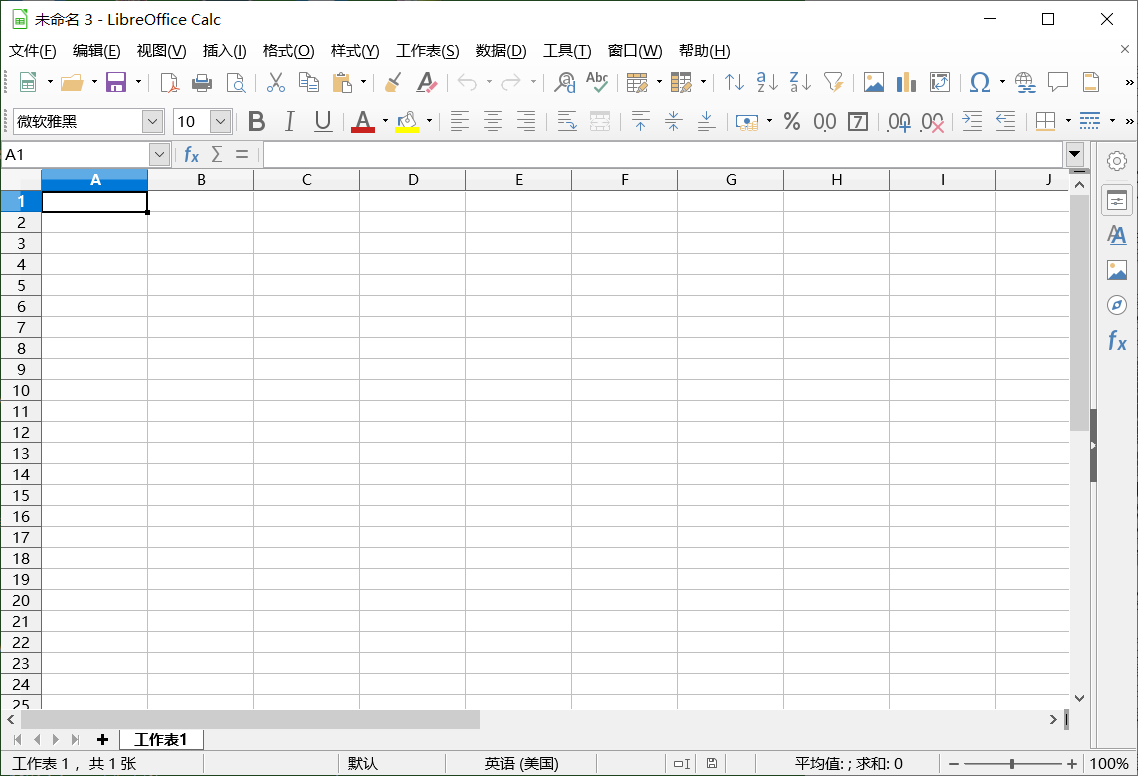Image resolution: width=1138 pixels, height=776 pixels.
Task: Select the Clone Formatting brush
Action: tap(392, 82)
